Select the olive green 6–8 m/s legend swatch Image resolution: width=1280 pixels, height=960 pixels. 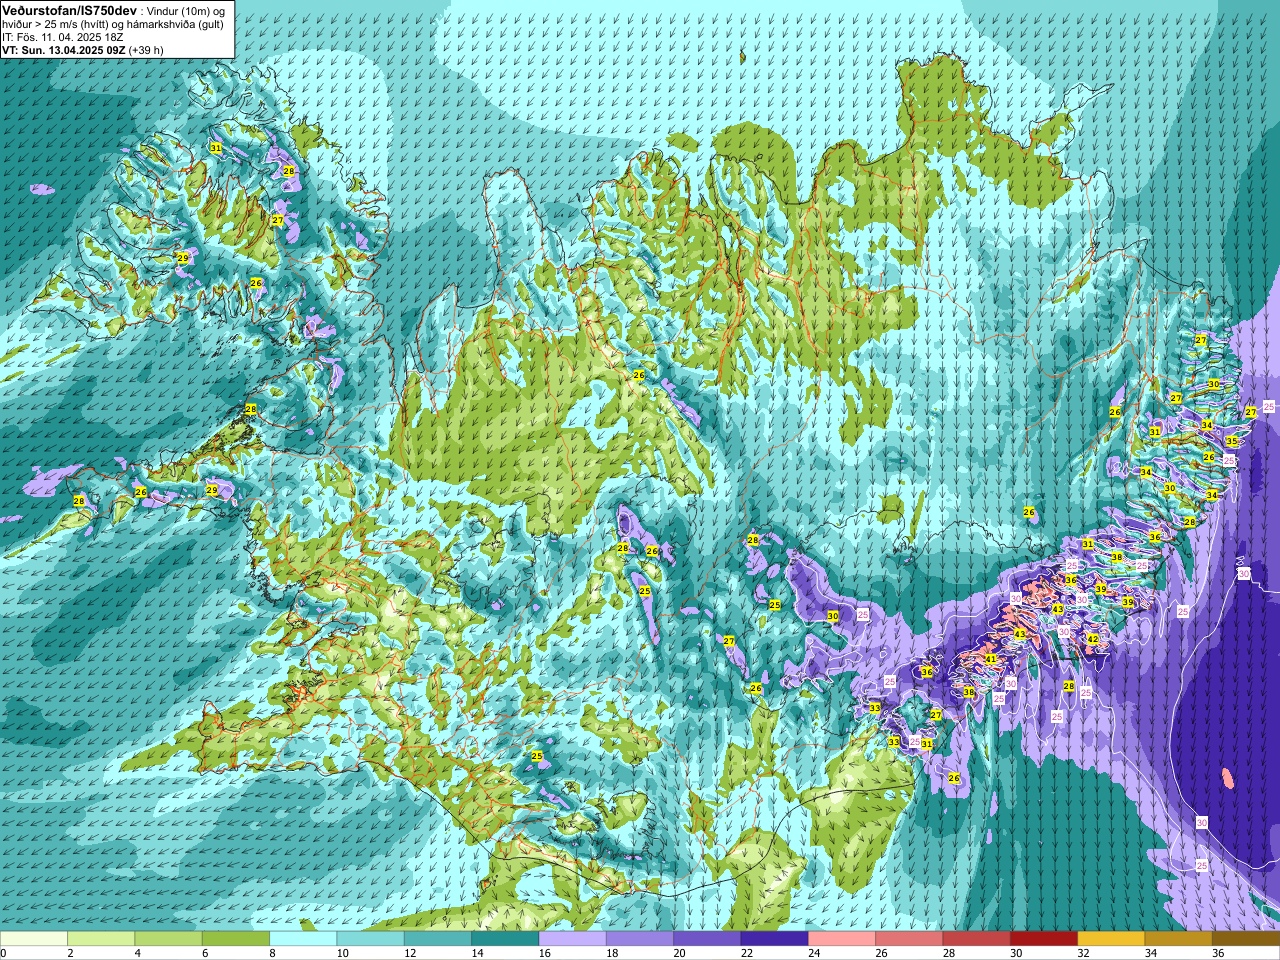click(236, 939)
